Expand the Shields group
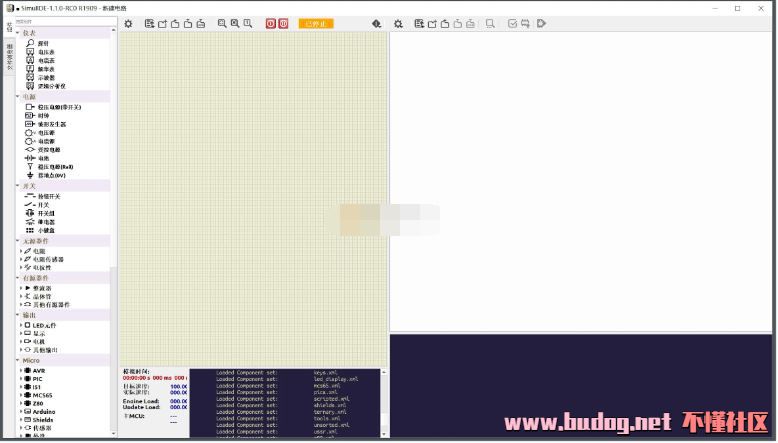Screen dimensions: 778x443 click(21, 420)
